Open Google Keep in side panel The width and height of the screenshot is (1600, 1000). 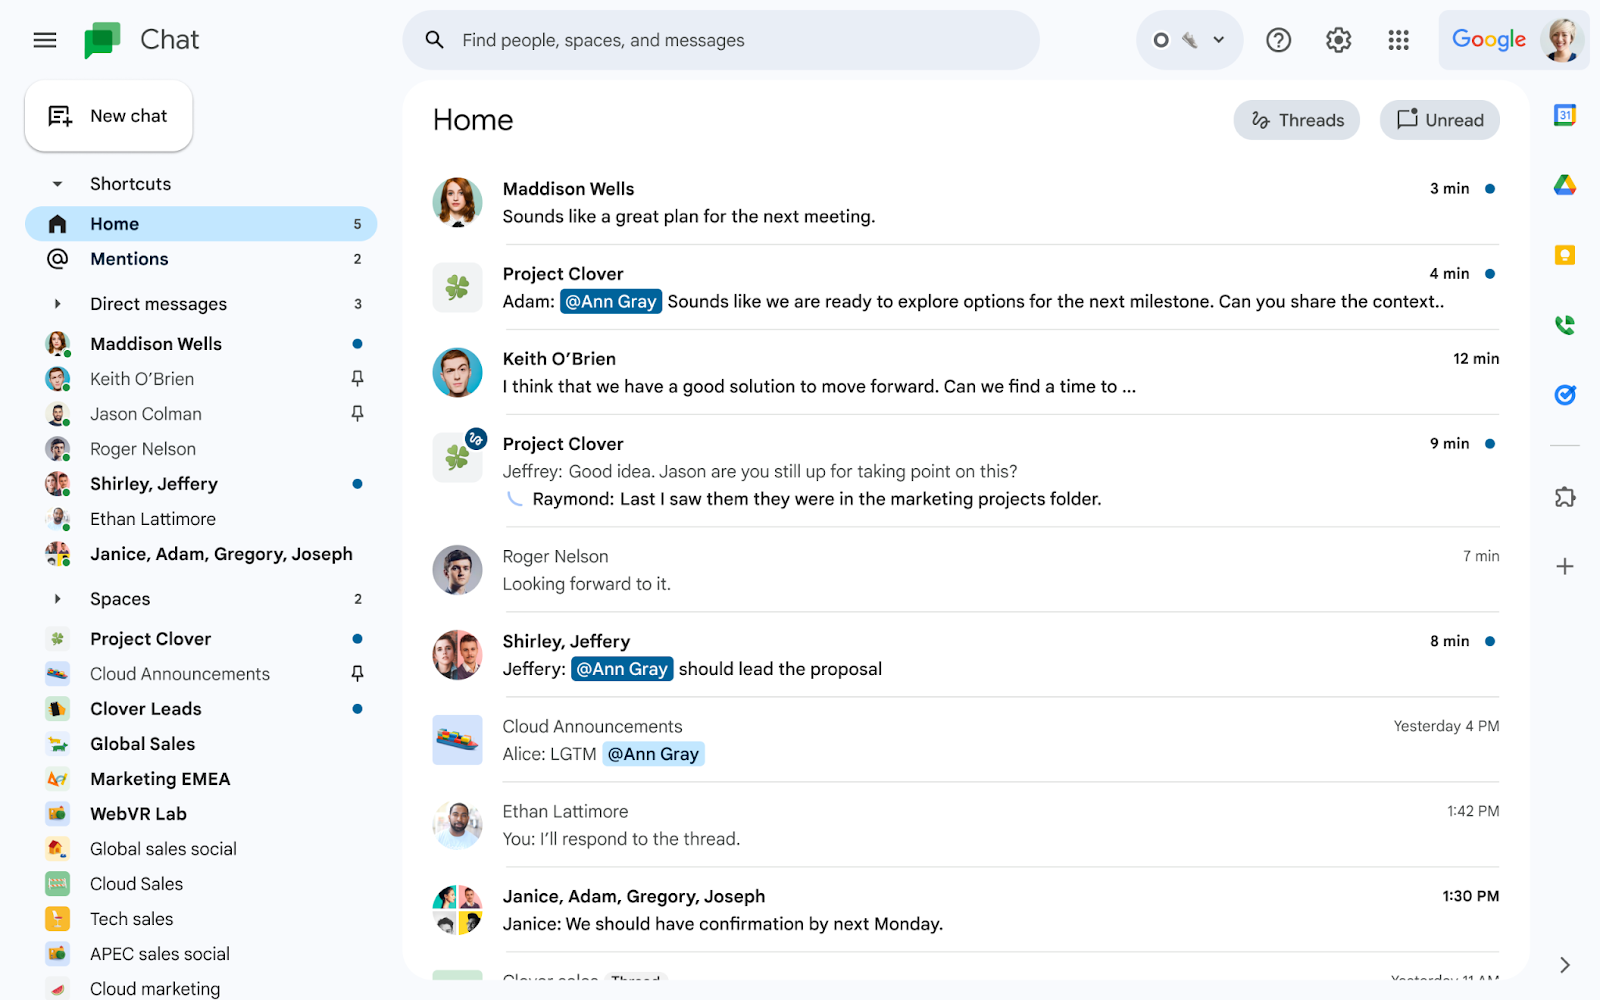1565,255
